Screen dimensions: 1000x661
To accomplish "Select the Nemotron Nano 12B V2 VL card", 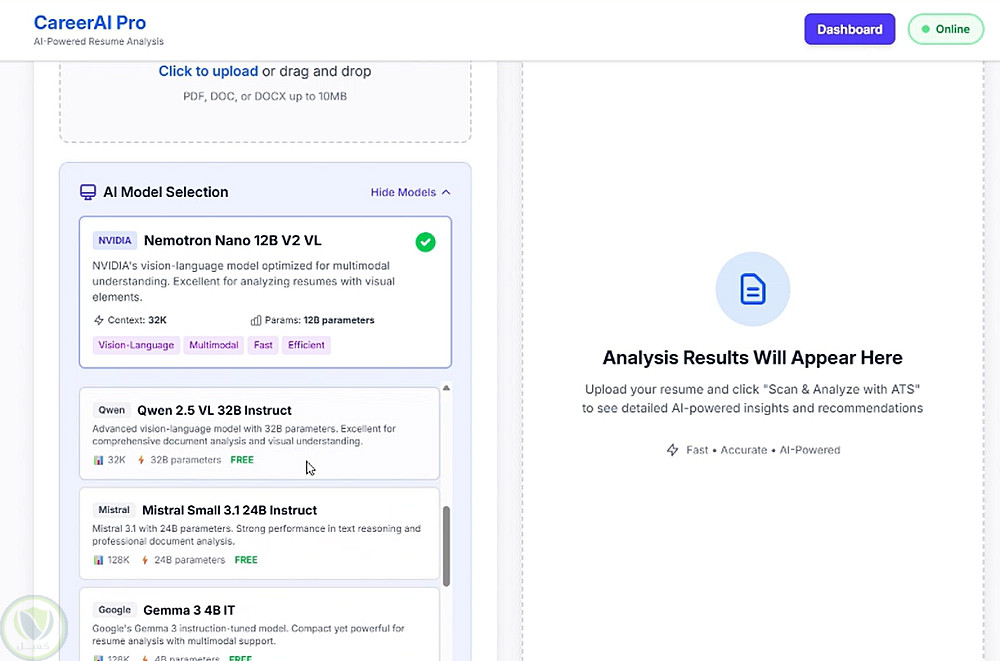I will [265, 292].
